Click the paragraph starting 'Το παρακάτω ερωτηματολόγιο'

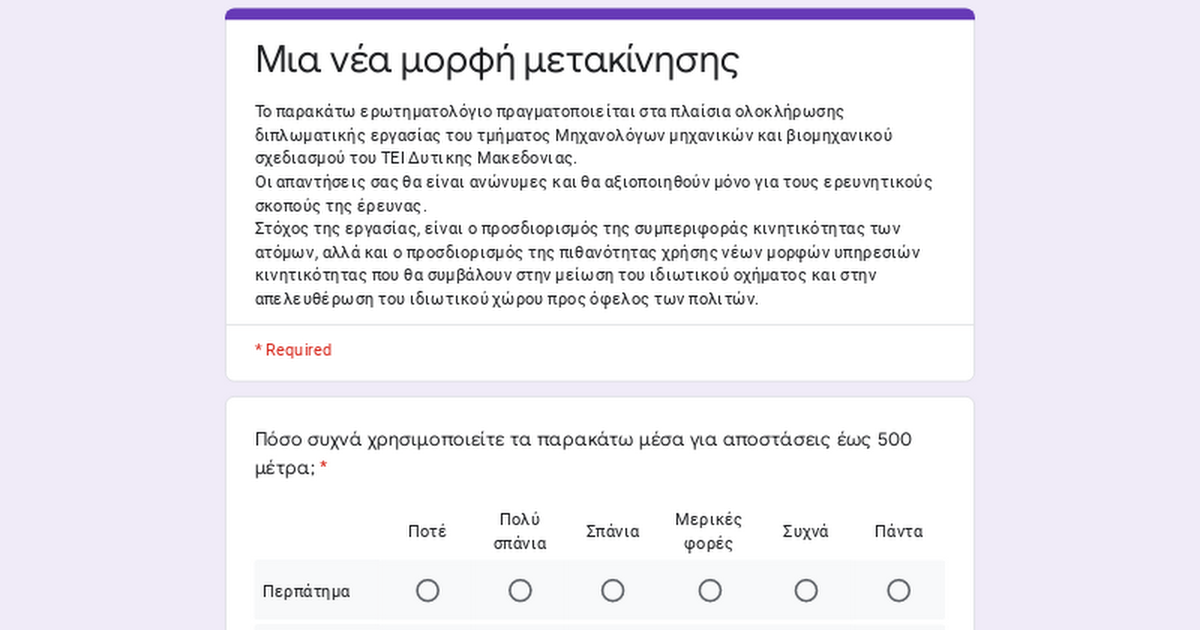(x=573, y=134)
